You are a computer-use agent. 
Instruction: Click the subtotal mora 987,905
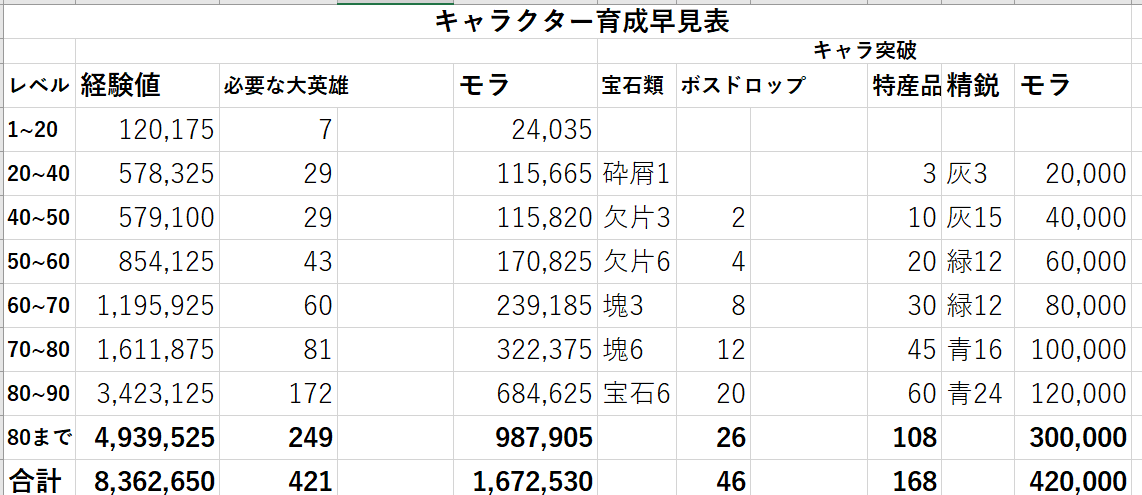(525, 437)
